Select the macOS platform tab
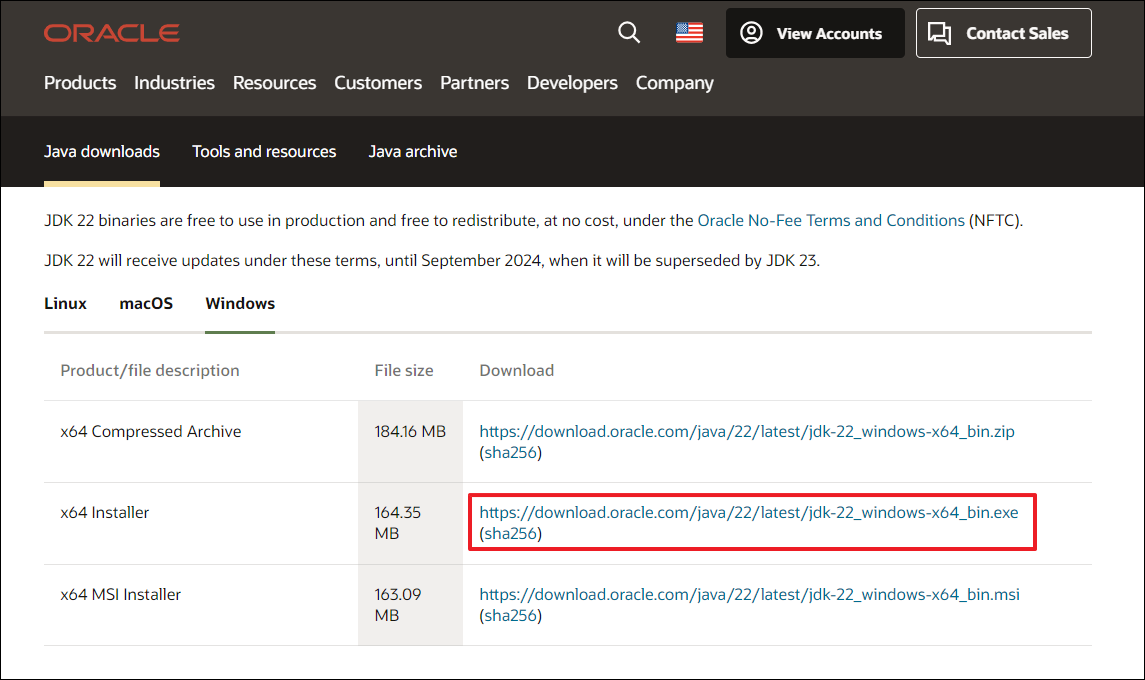 click(x=146, y=303)
